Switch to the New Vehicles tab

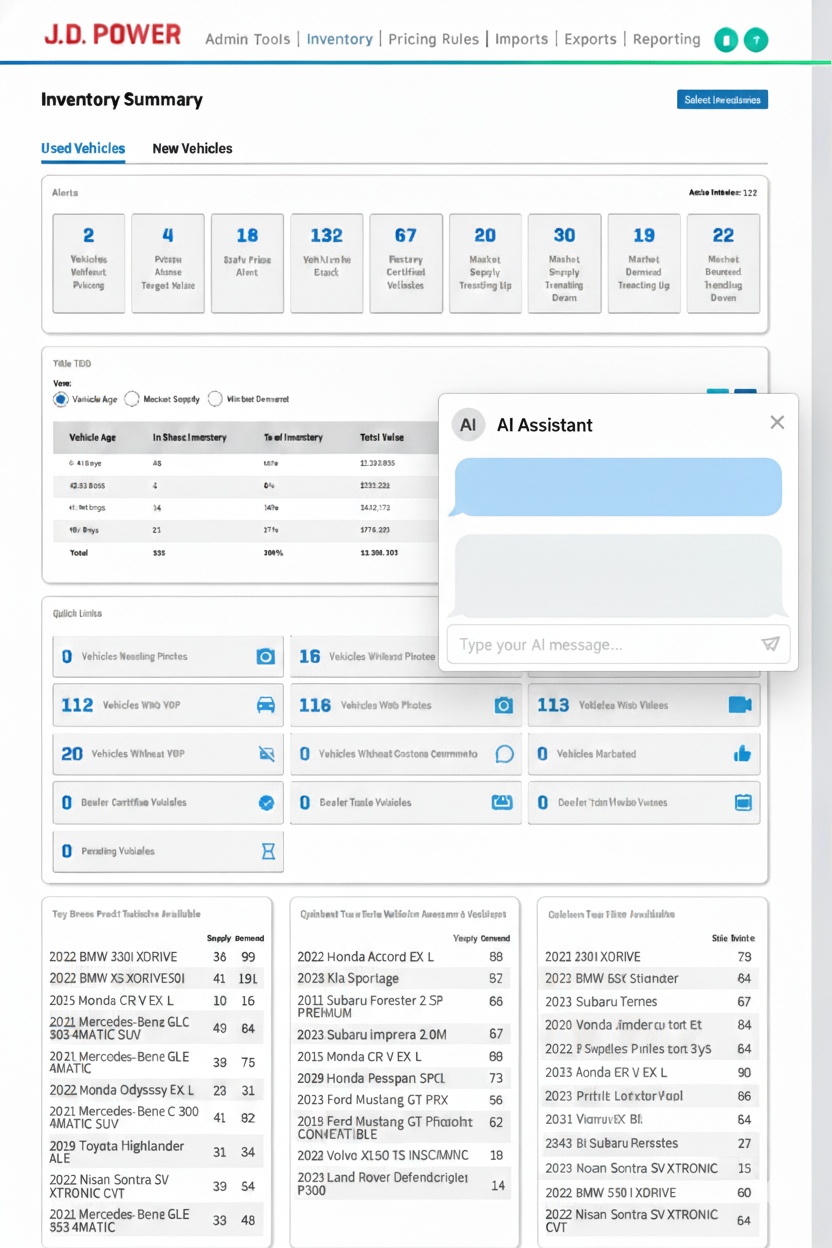click(192, 148)
